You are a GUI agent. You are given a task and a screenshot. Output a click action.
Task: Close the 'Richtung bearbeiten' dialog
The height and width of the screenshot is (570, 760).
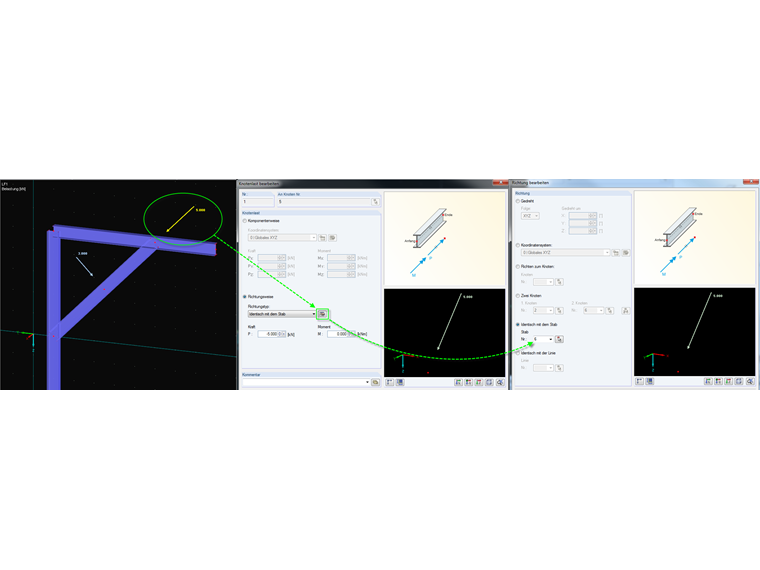(x=750, y=182)
